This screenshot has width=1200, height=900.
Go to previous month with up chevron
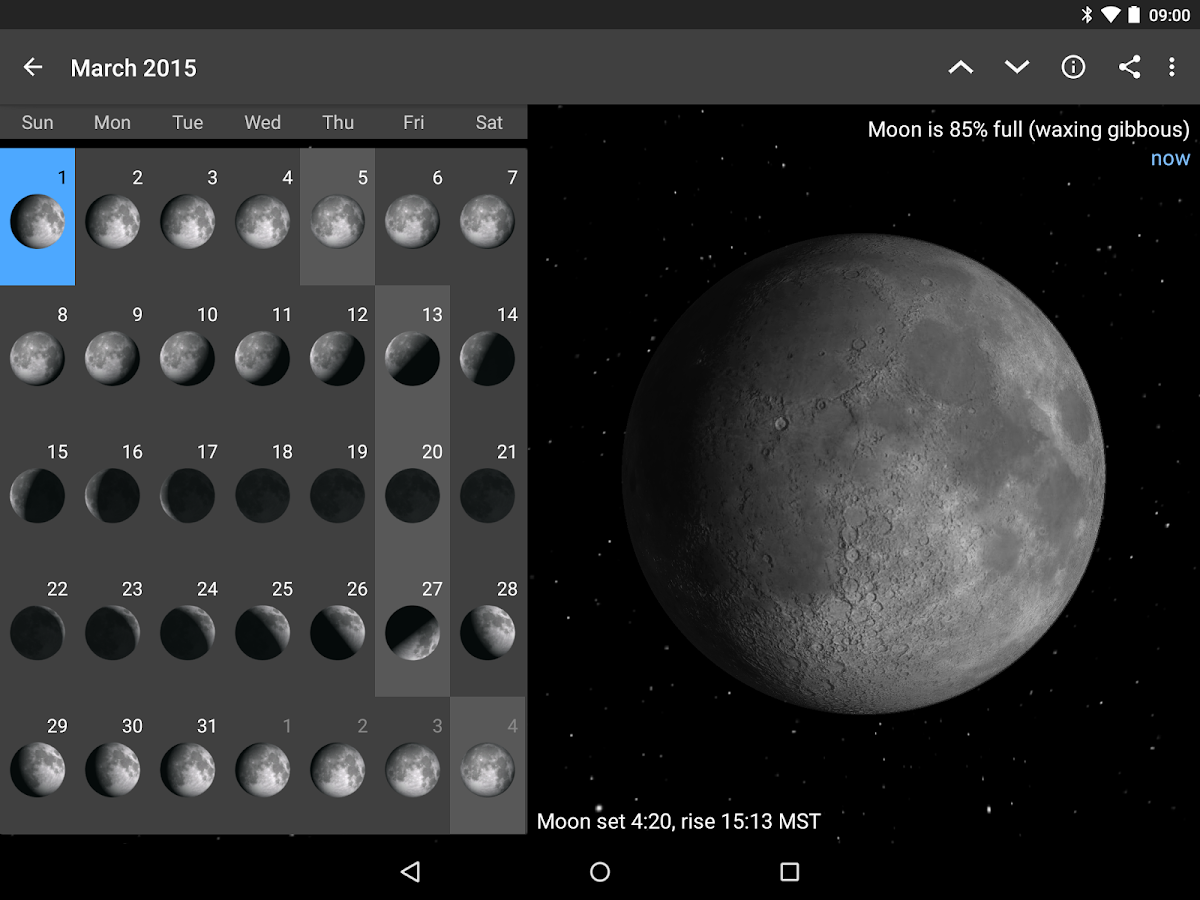pyautogui.click(x=960, y=67)
